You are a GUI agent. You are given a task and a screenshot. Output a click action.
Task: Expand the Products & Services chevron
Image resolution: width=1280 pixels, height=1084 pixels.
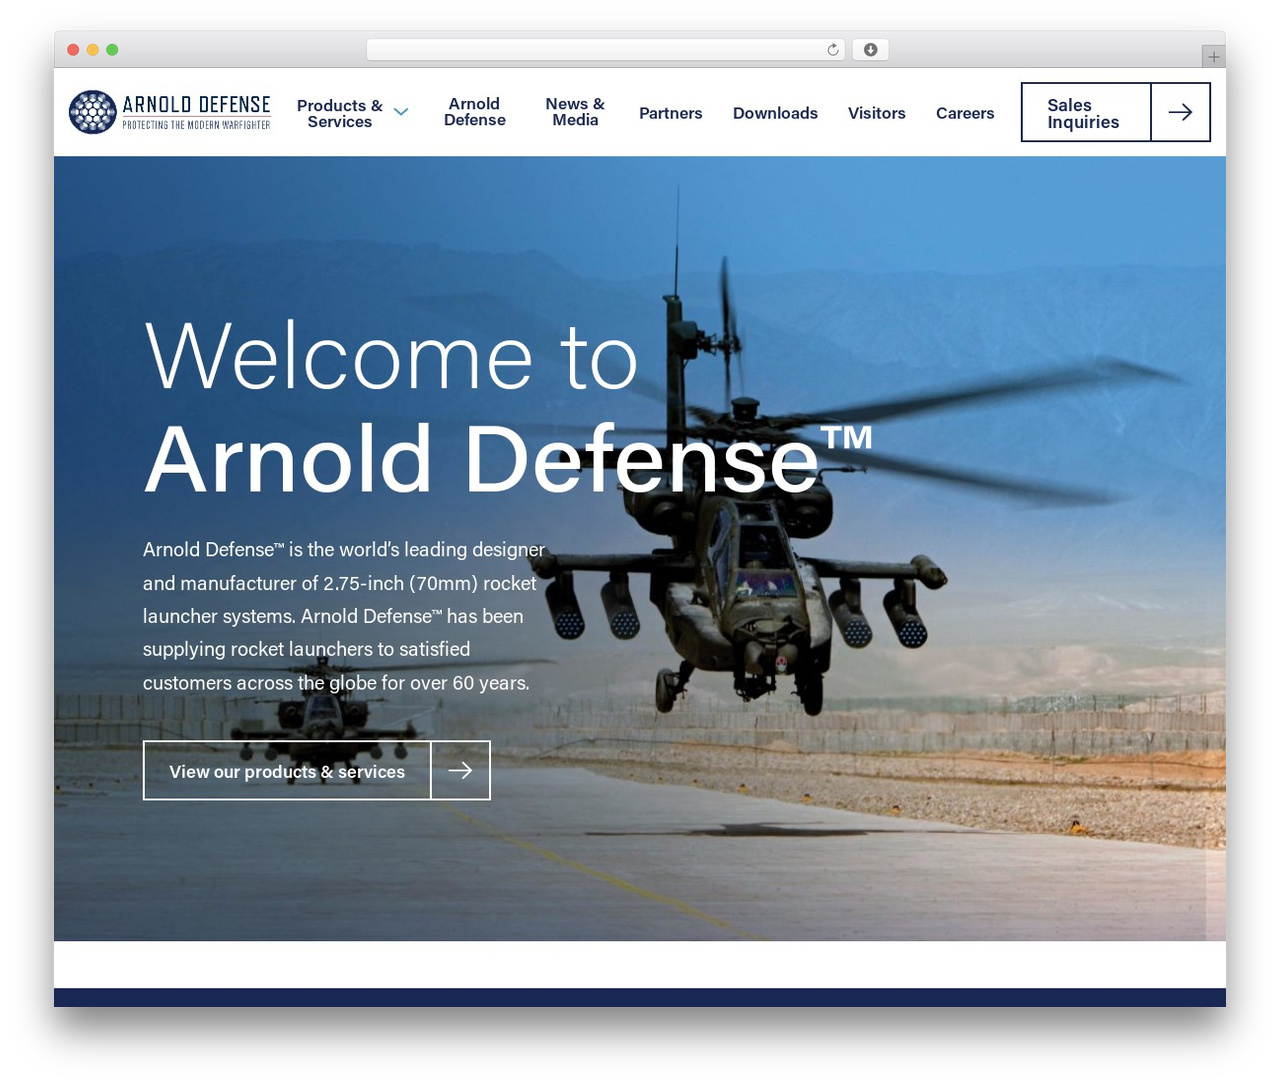coord(401,112)
